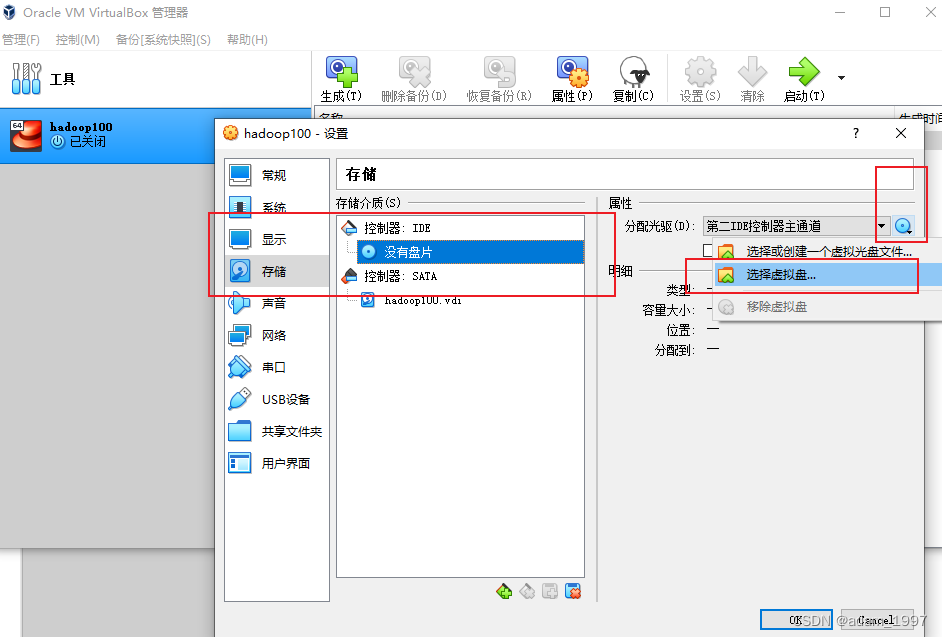Choose 选择虚拟盘 from the context menu
Viewport: 942px width, 637px height.
click(782, 274)
